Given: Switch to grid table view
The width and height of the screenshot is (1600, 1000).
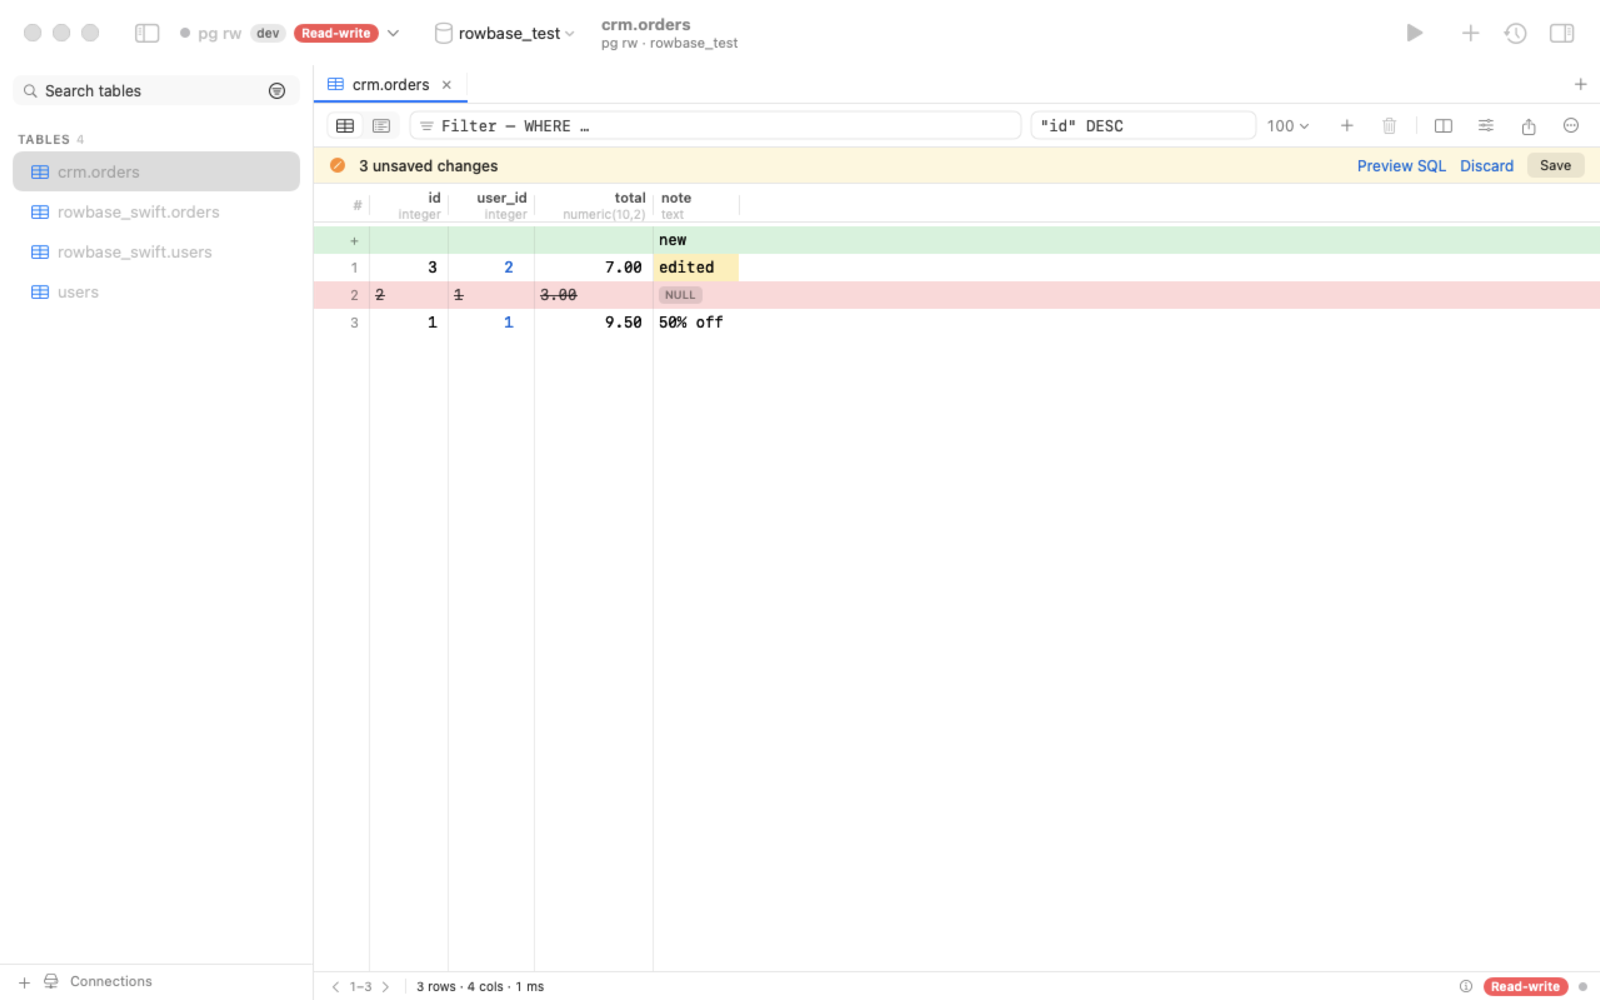Looking at the screenshot, I should pos(345,126).
